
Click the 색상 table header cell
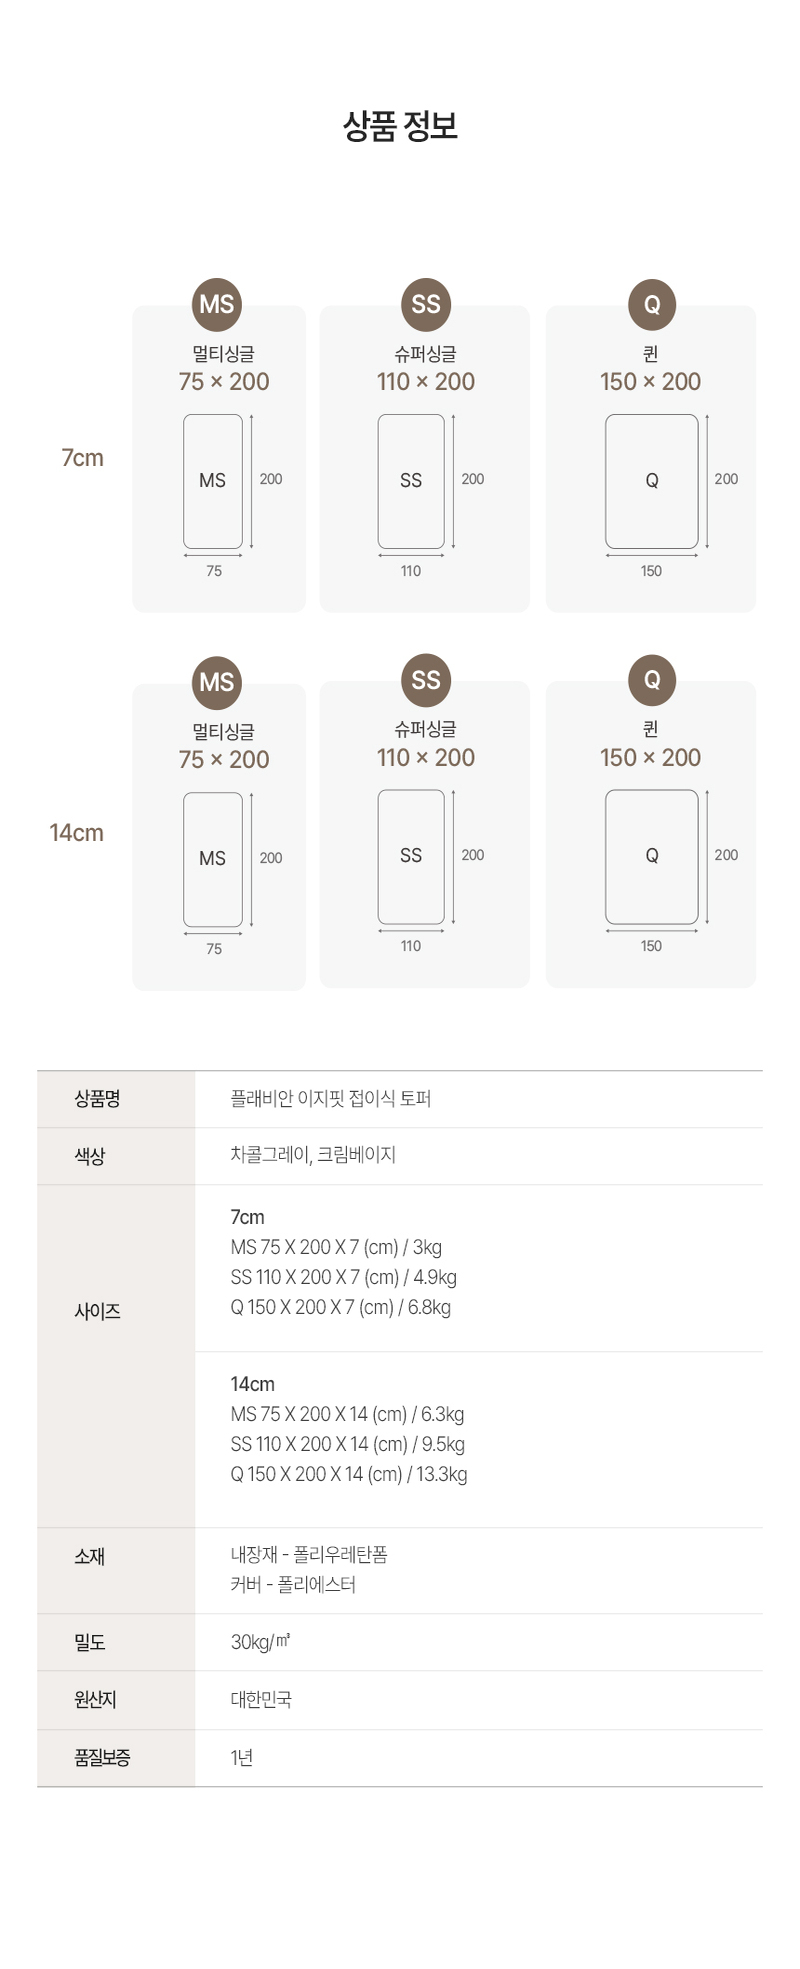click(90, 1156)
